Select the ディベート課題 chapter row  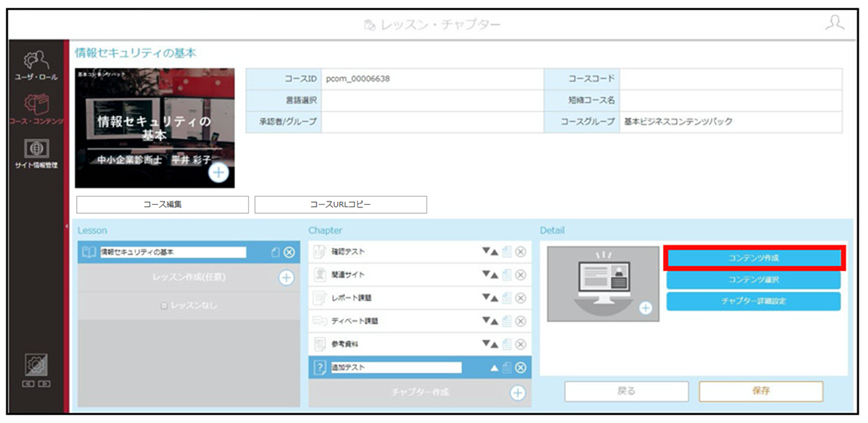coord(420,321)
